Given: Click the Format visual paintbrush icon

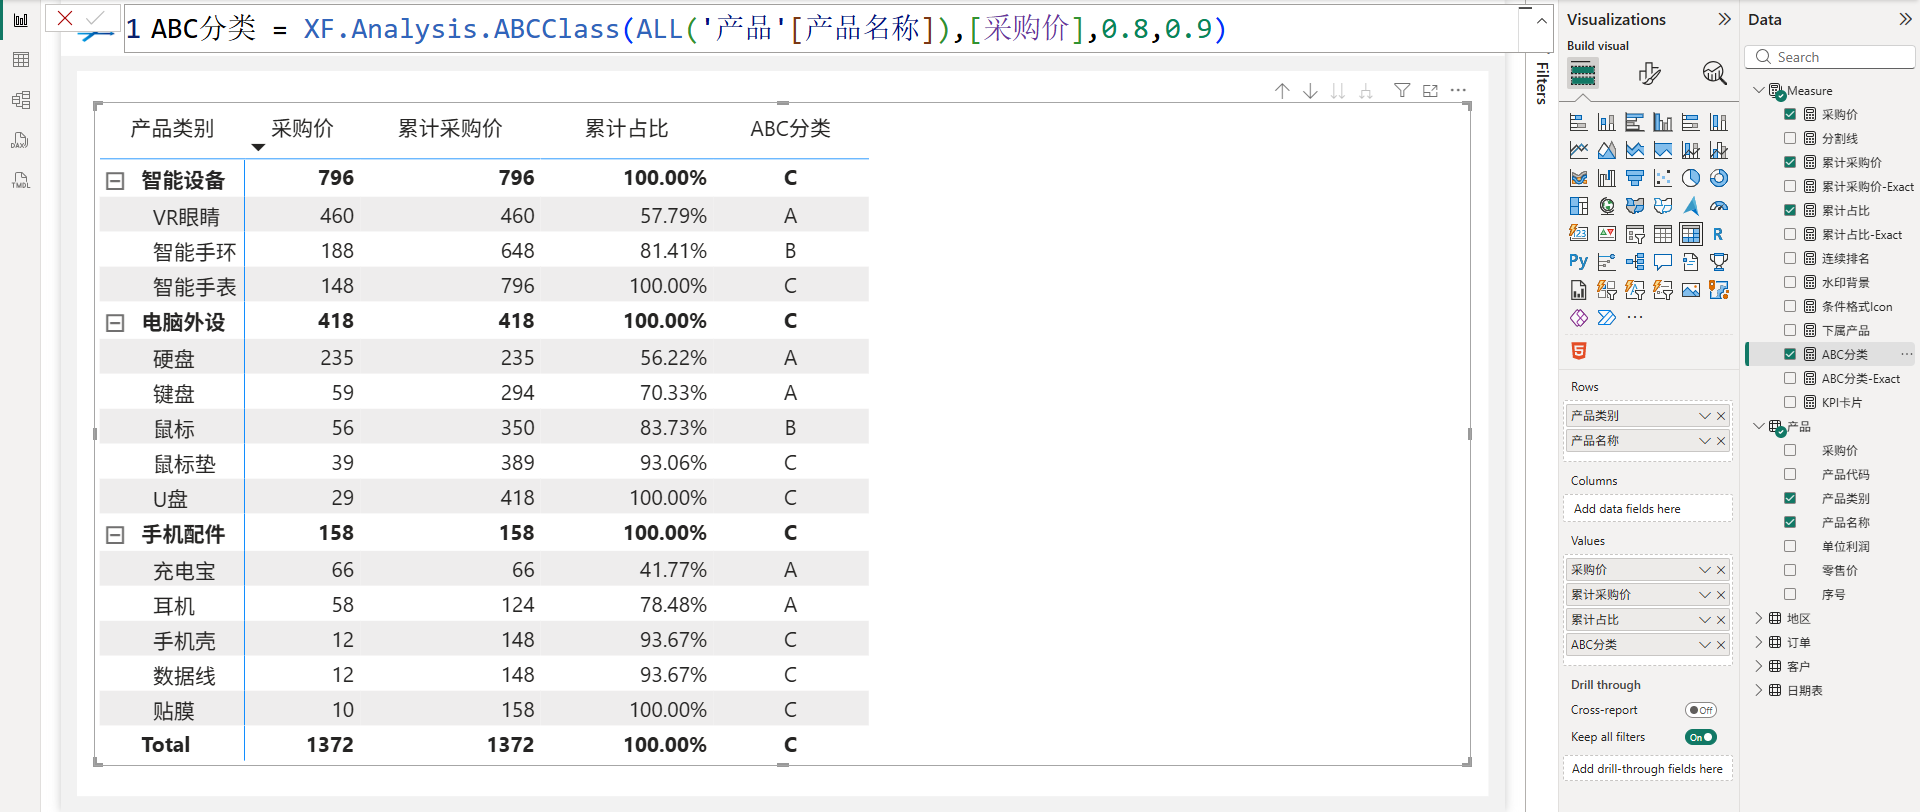Looking at the screenshot, I should click(1649, 73).
